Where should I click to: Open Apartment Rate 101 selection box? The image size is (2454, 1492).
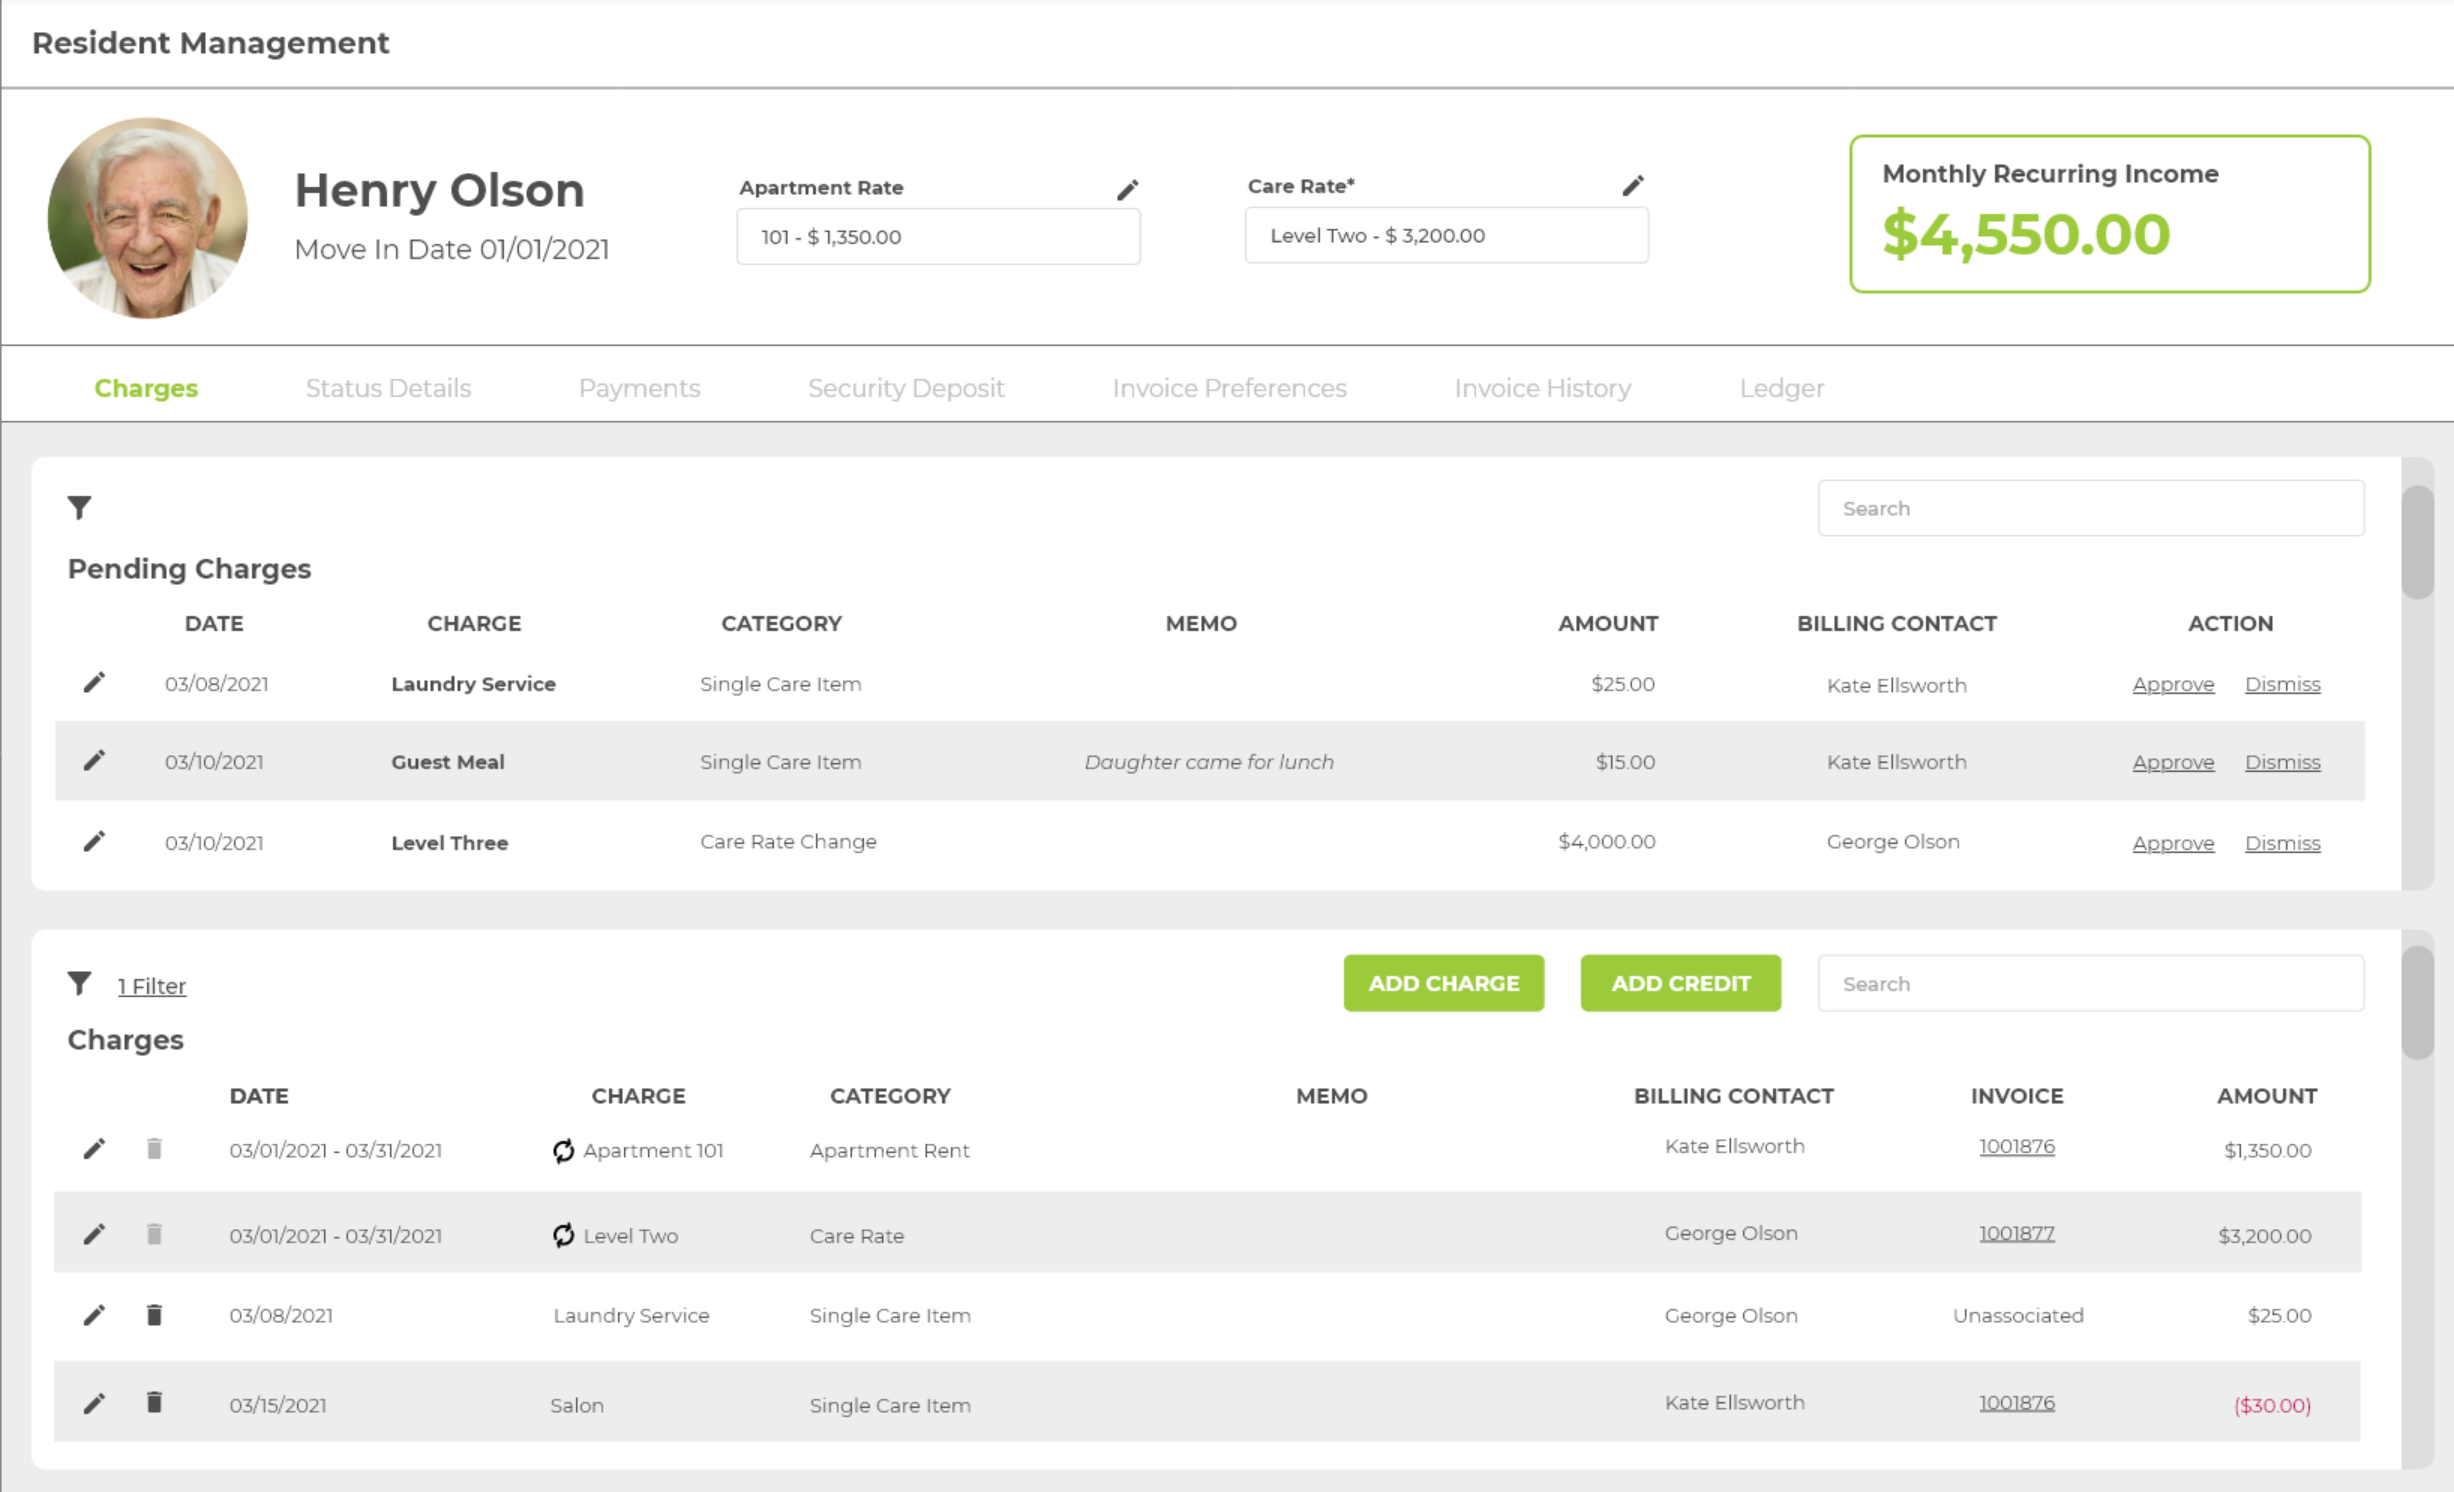click(937, 237)
